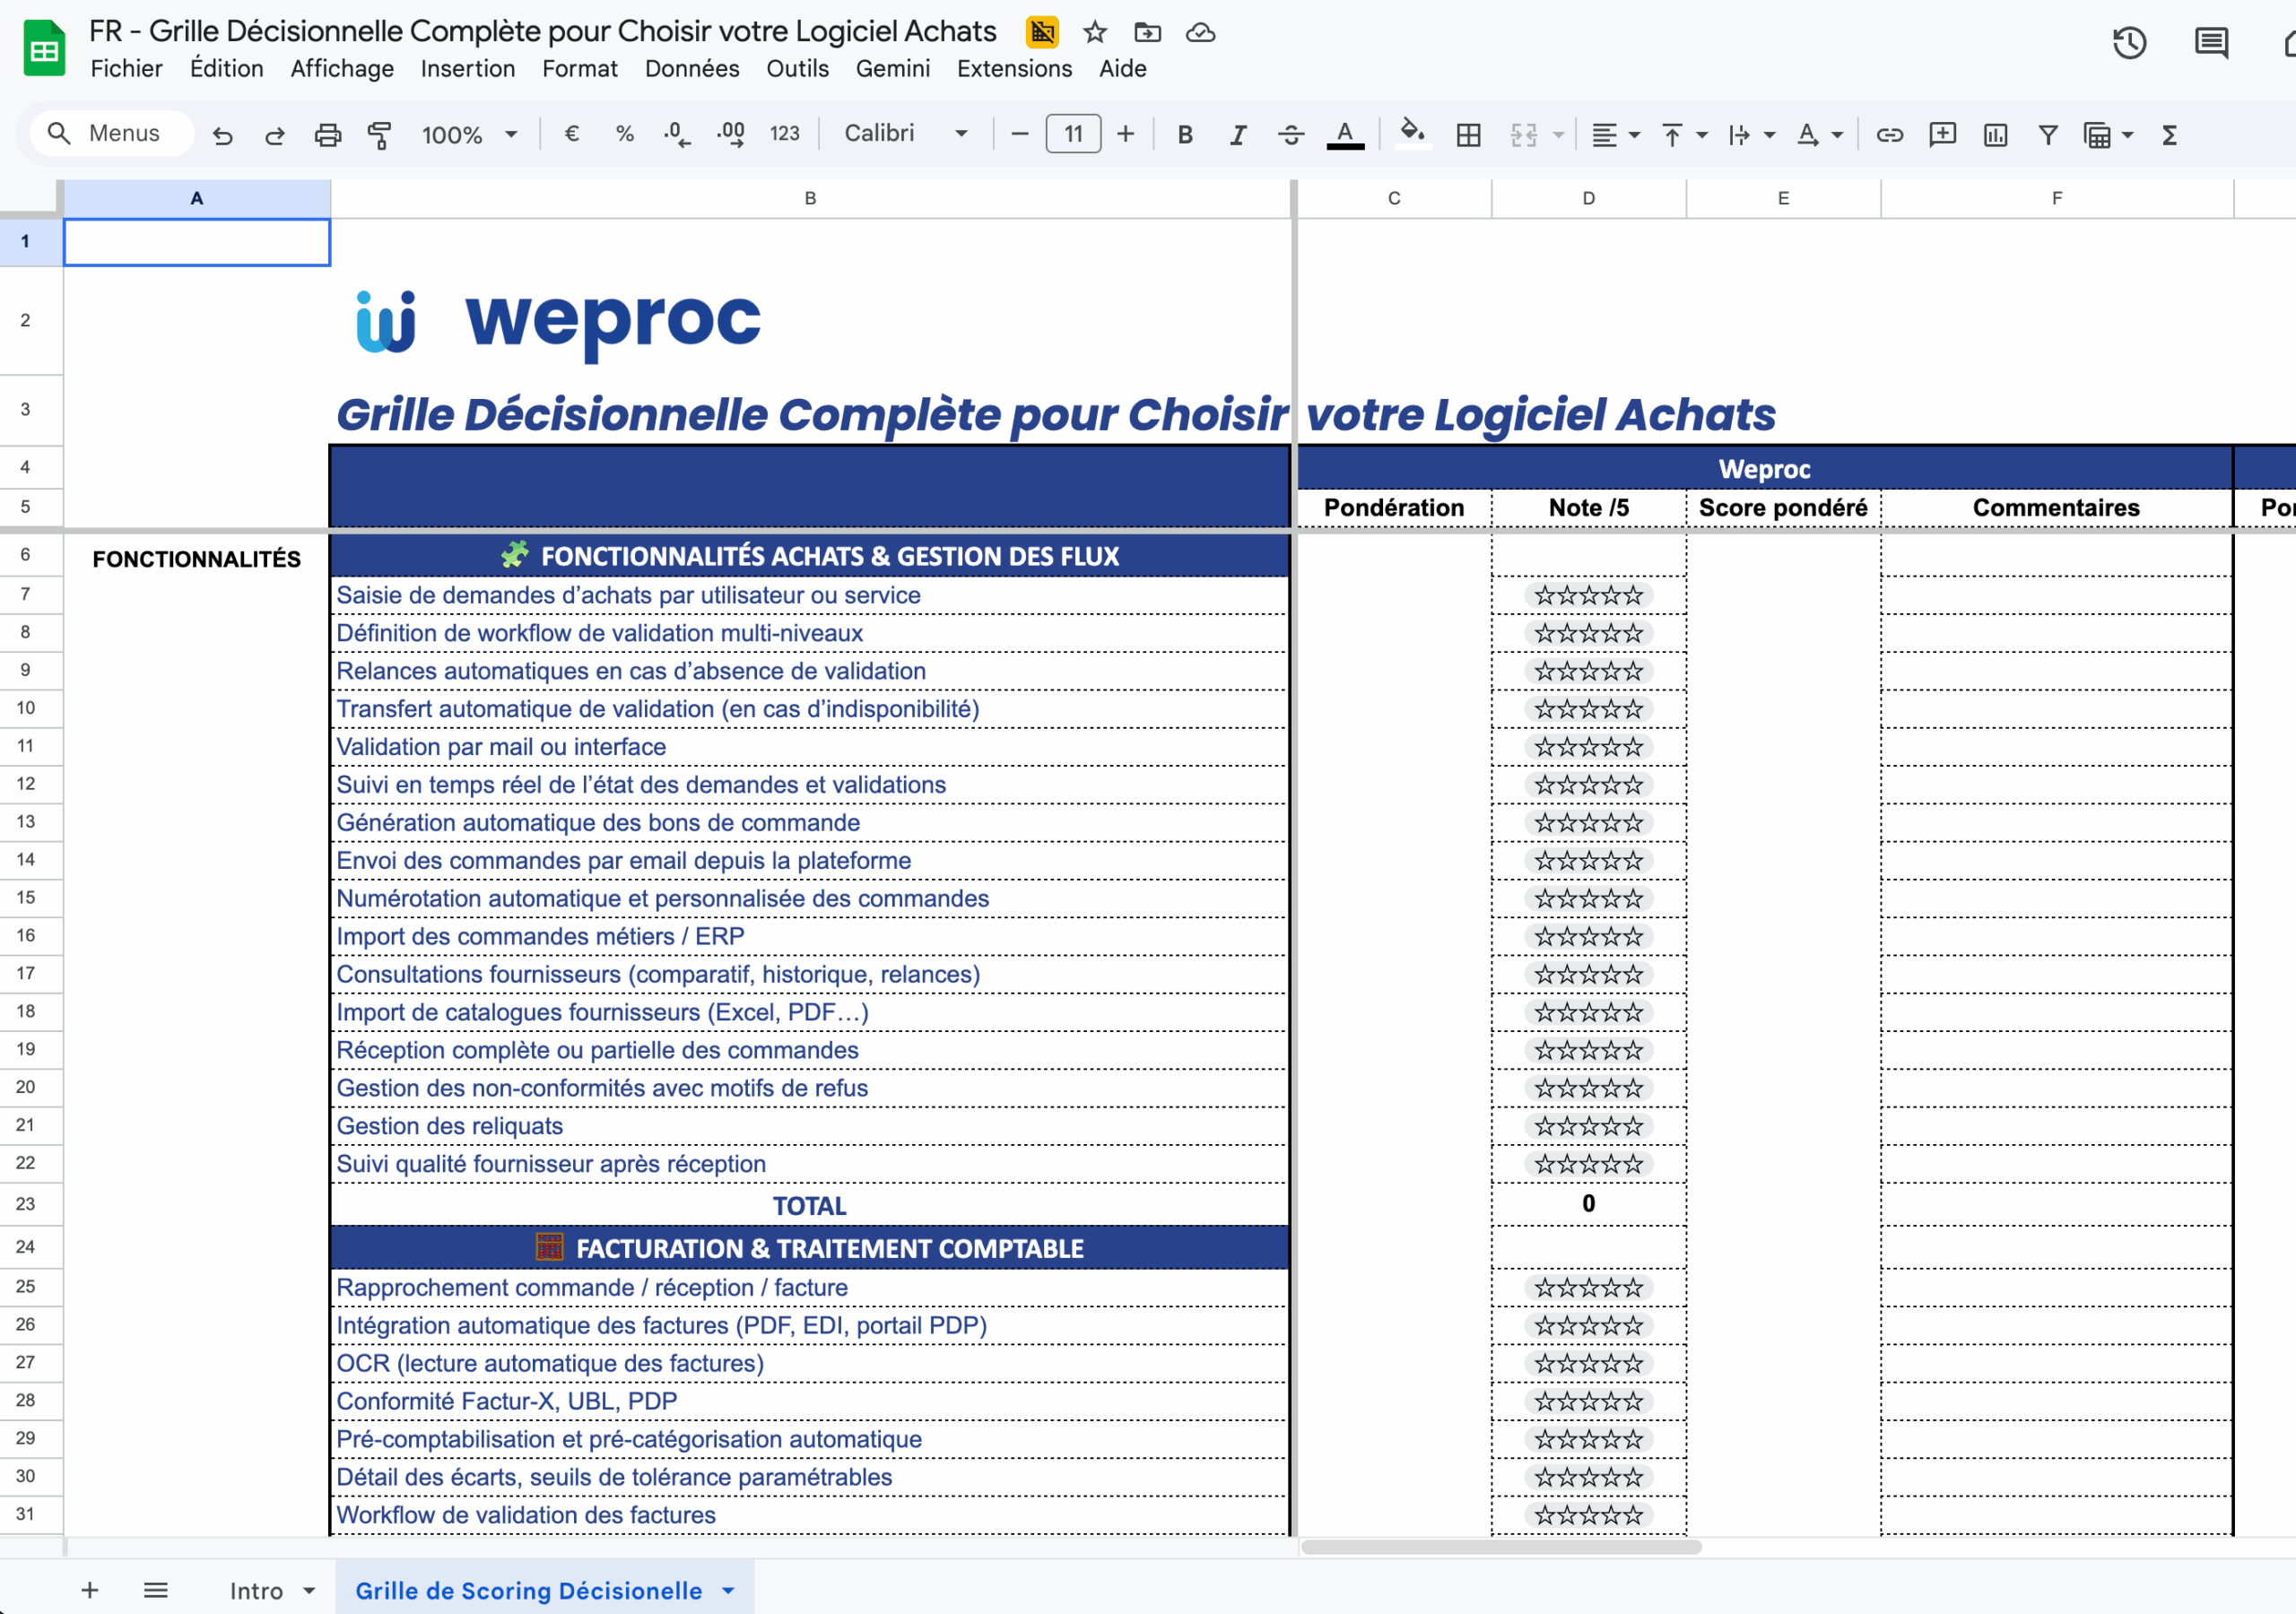This screenshot has width=2296, height=1614.
Task: Select the 'Pondération' header cell
Action: (x=1393, y=508)
